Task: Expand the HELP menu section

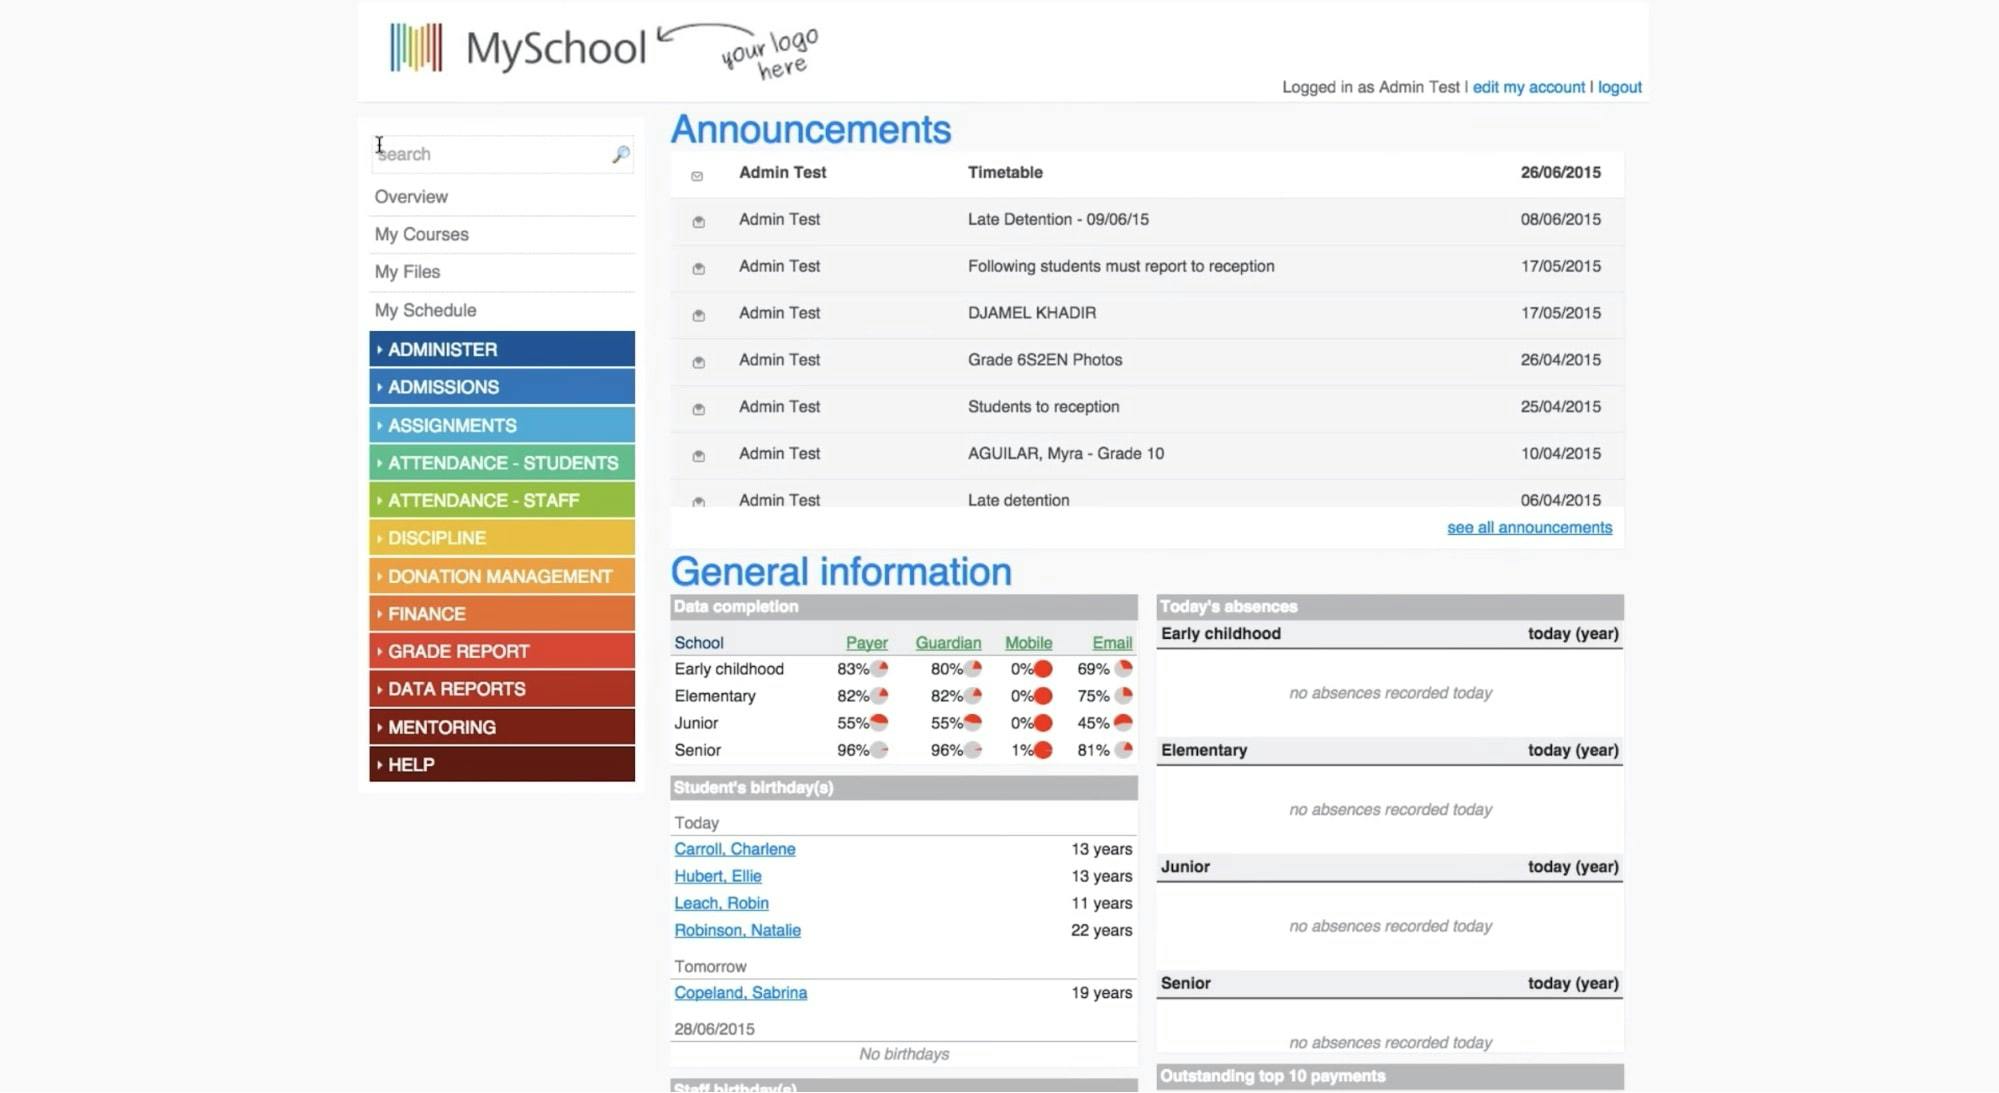Action: coord(502,764)
